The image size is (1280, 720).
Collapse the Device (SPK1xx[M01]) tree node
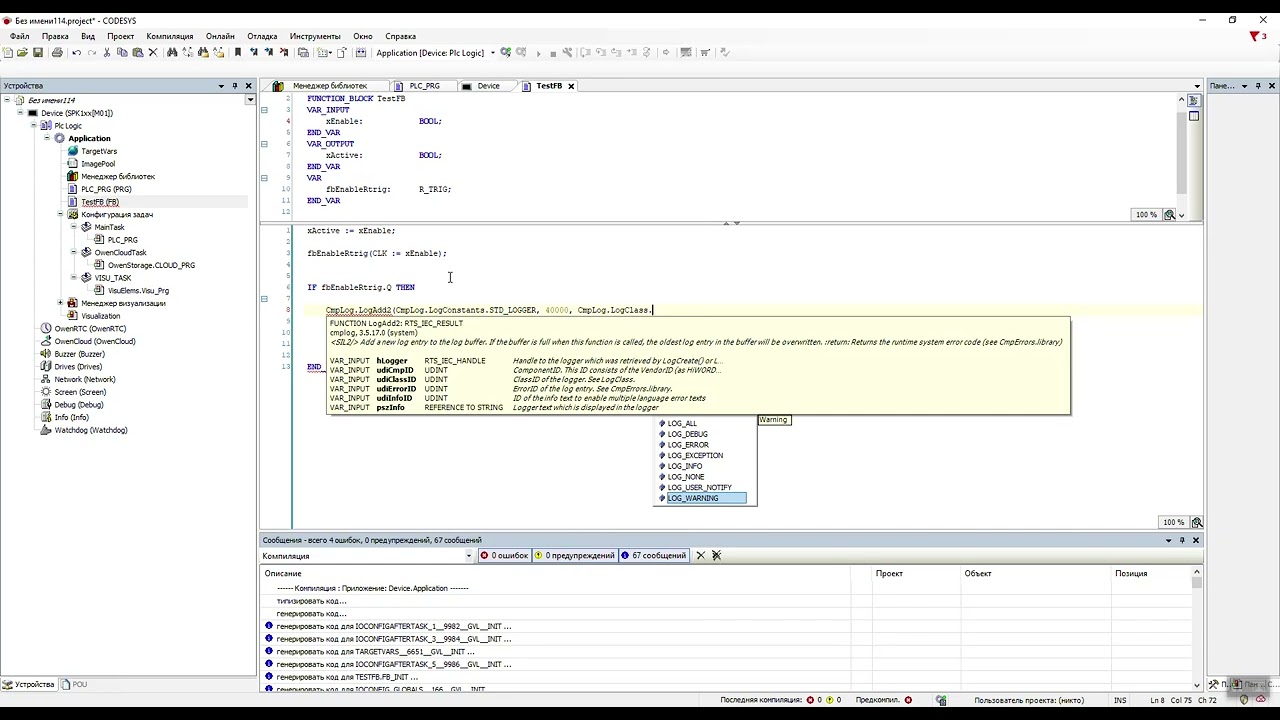[x=20, y=113]
